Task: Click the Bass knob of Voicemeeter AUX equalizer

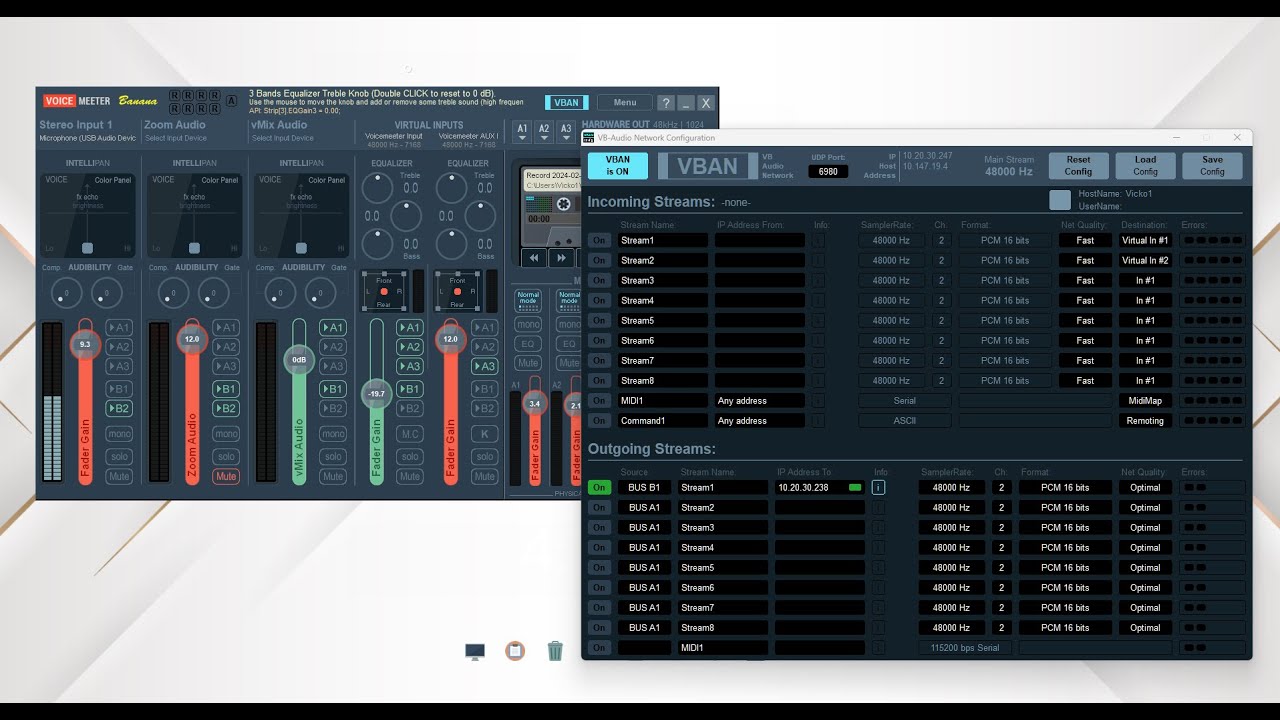Action: [x=451, y=244]
